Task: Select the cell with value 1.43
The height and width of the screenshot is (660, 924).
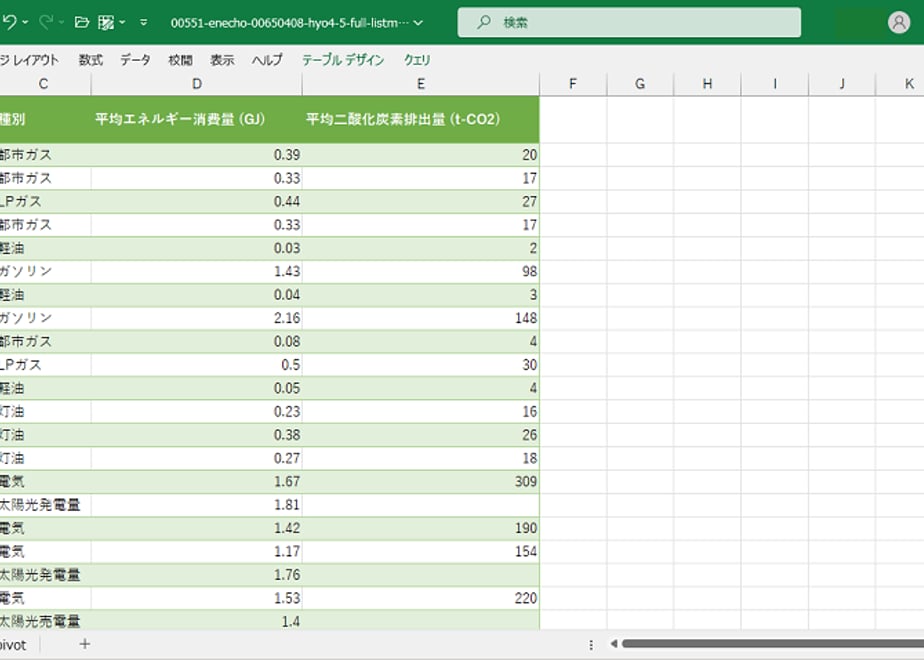Action: click(197, 272)
